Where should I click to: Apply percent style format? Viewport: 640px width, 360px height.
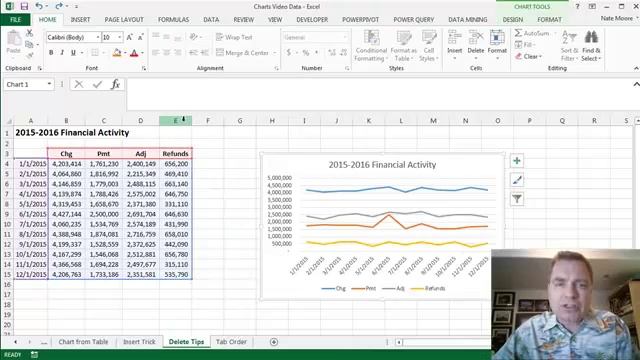(306, 53)
